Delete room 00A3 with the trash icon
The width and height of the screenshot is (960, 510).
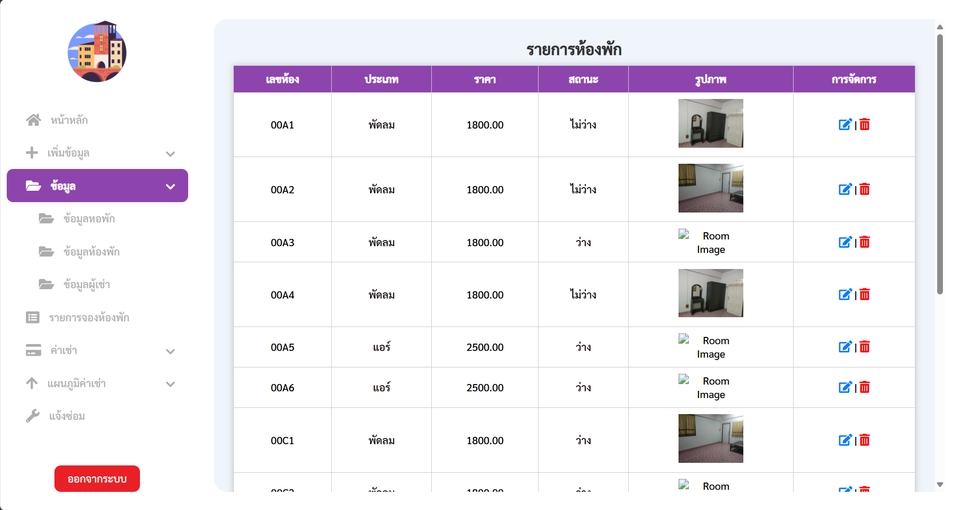[x=864, y=242]
